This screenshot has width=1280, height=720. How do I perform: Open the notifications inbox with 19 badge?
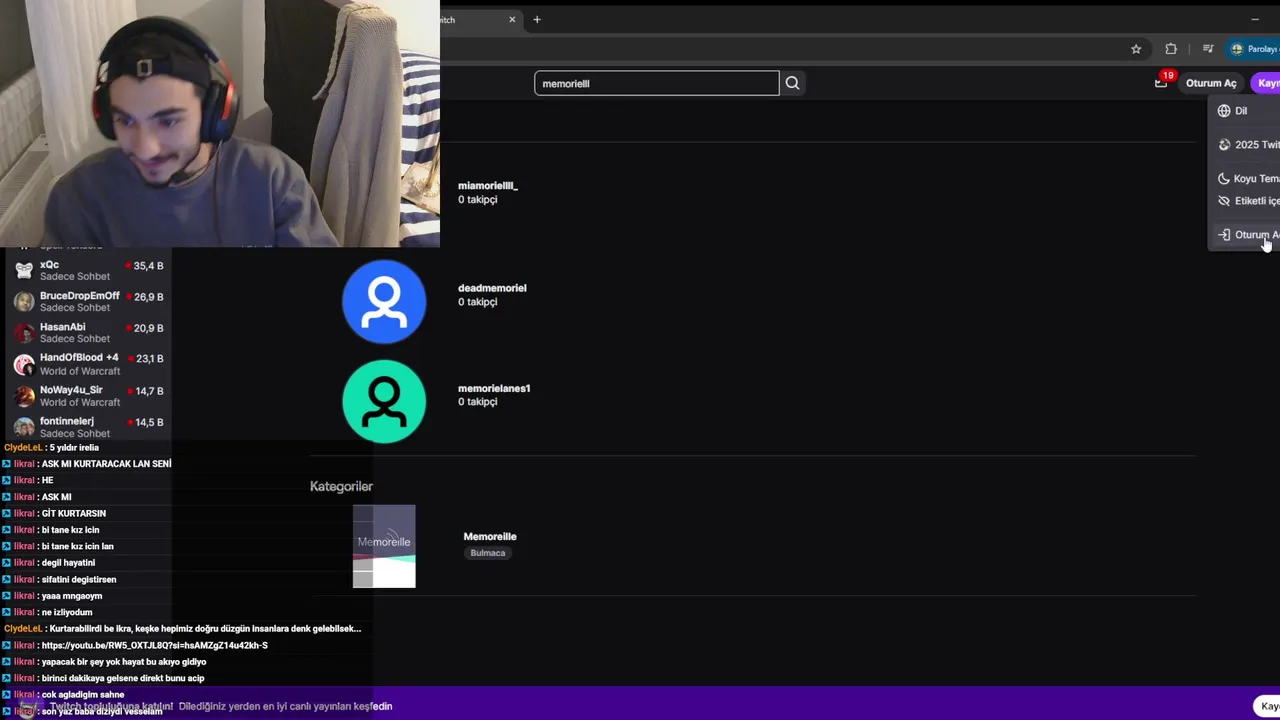click(1161, 83)
